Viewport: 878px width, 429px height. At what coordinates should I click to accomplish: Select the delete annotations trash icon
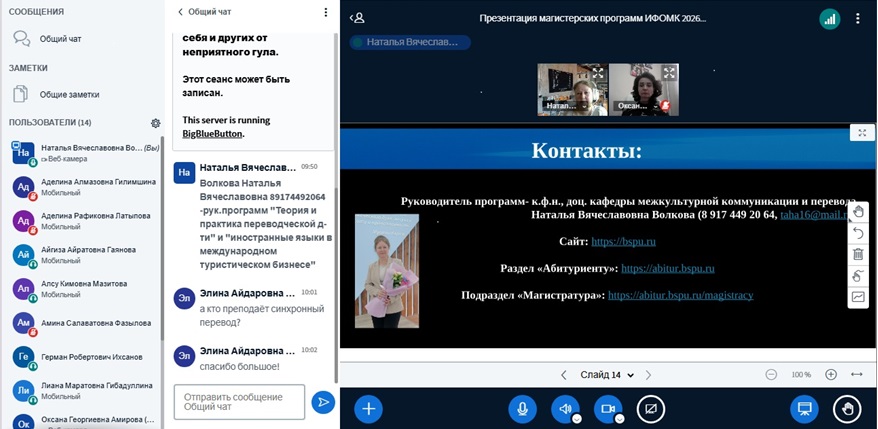857,254
